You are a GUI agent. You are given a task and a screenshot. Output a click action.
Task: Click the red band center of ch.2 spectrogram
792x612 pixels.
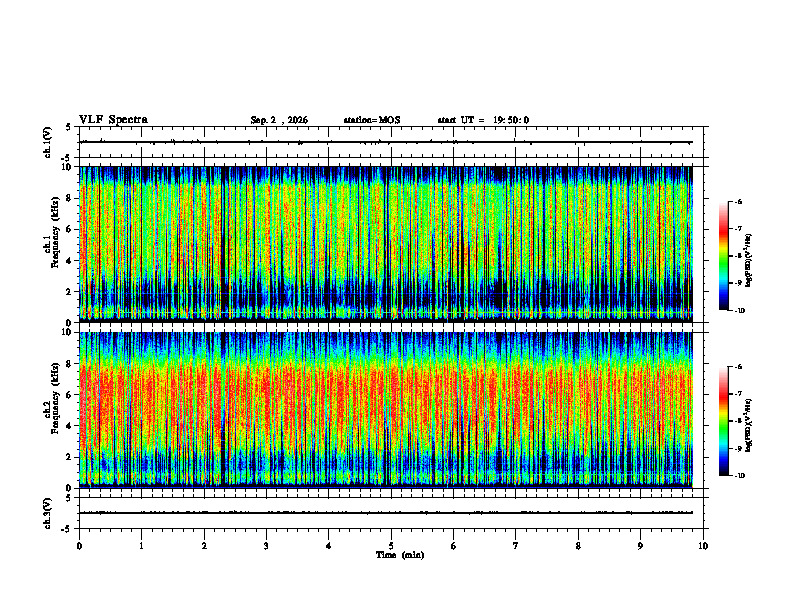tap(386, 399)
